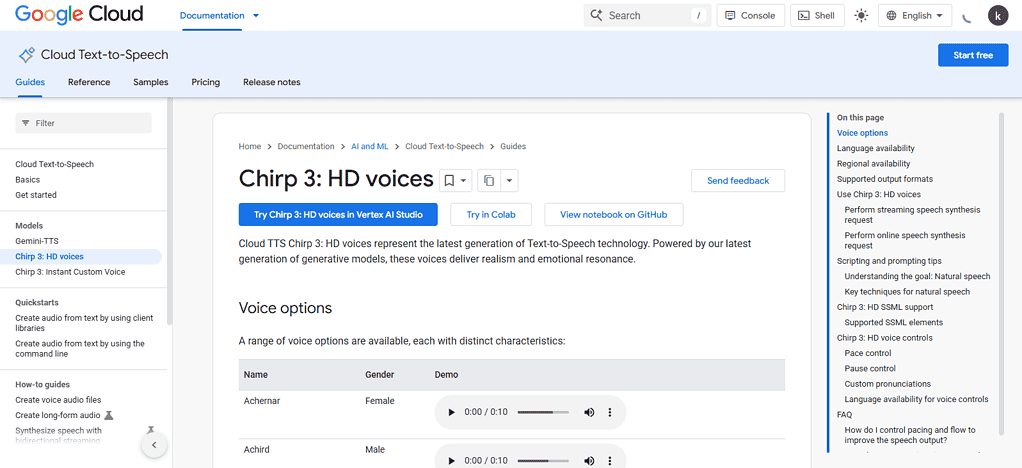Jump to Regional availability section
1022x468 pixels.
point(873,164)
